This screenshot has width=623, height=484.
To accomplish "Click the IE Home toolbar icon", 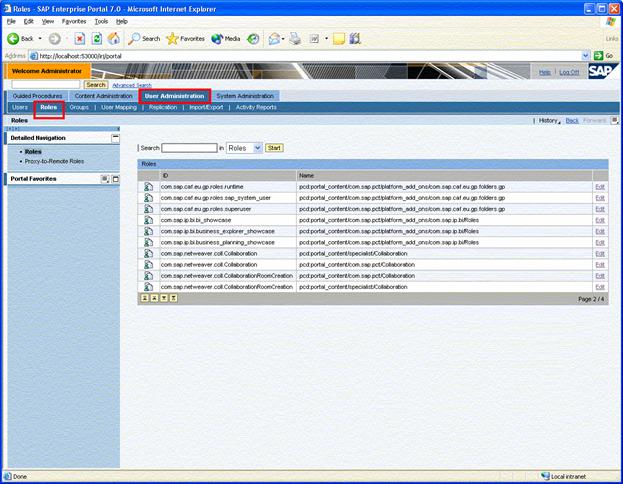I will (x=114, y=38).
